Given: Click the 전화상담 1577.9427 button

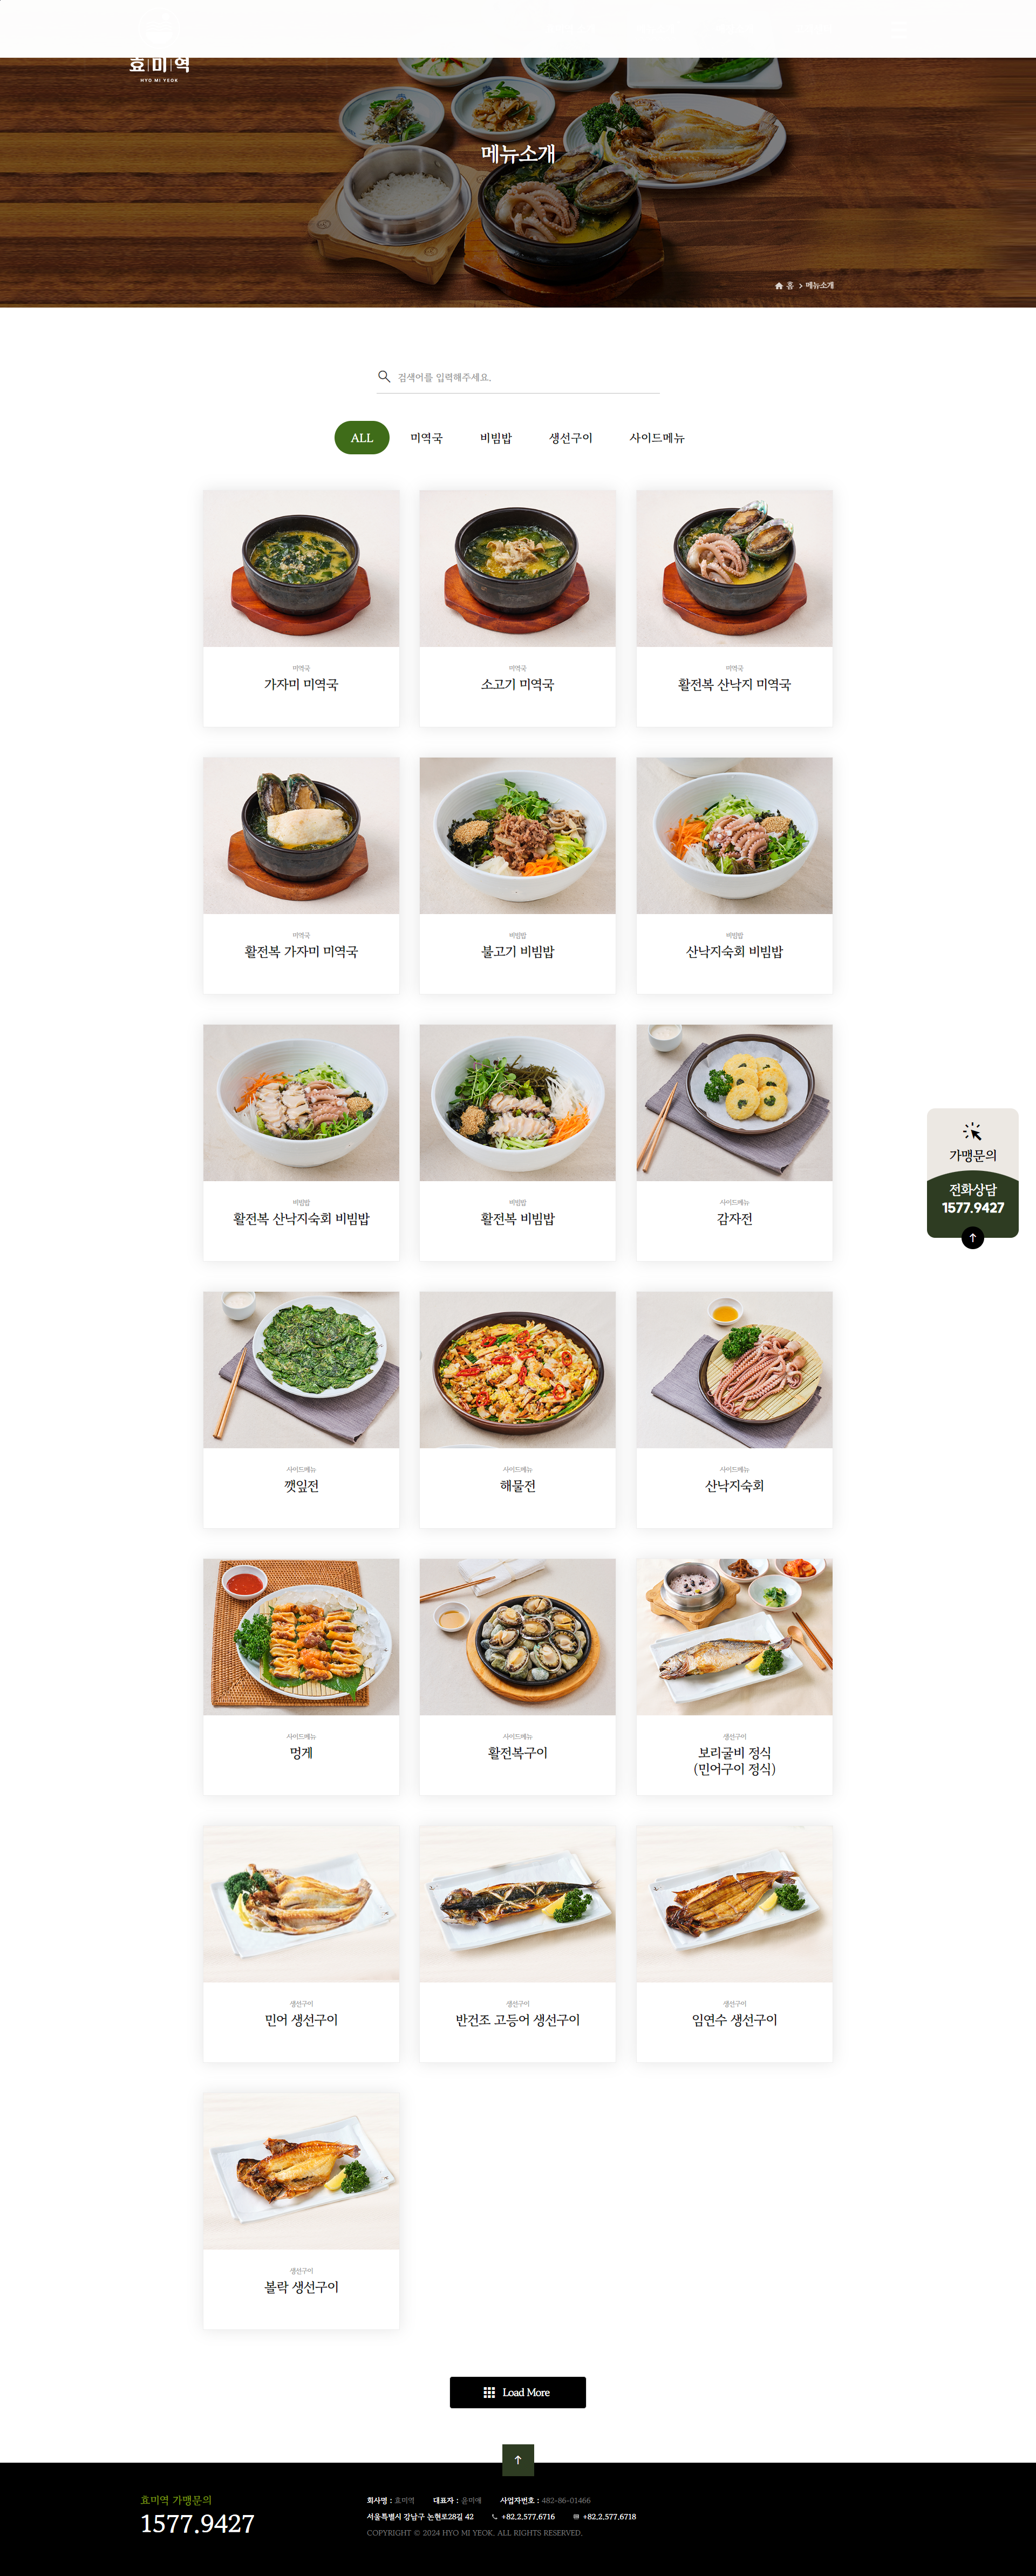Looking at the screenshot, I should (972, 1198).
